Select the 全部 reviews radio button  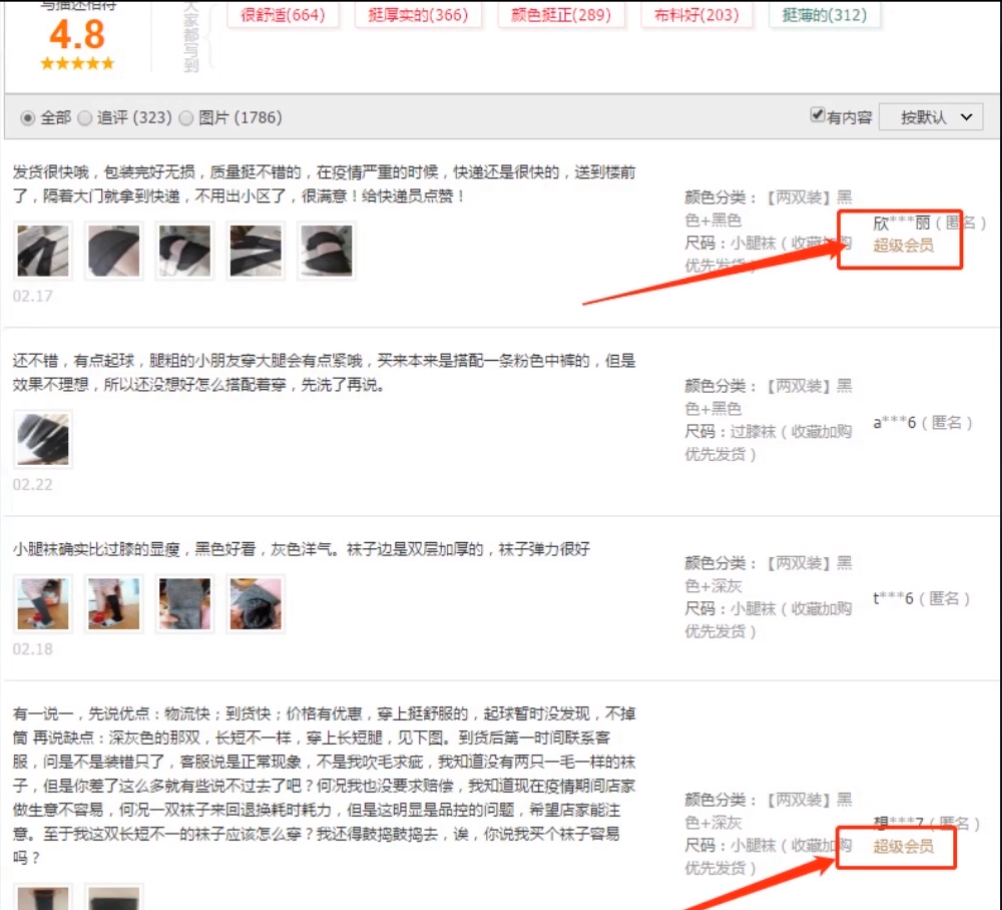coord(27,118)
